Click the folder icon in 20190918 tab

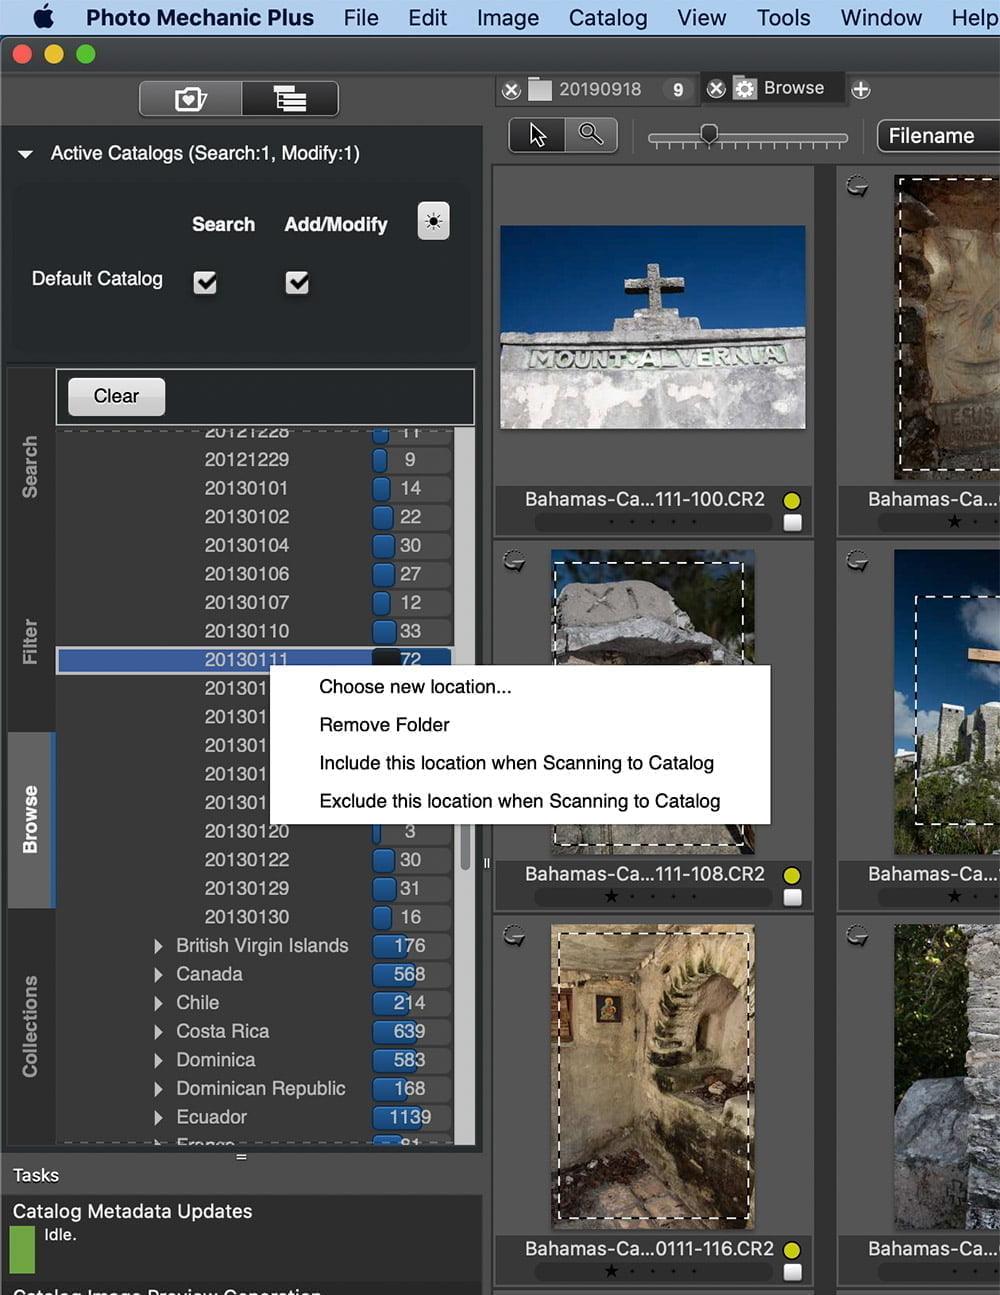click(x=540, y=89)
